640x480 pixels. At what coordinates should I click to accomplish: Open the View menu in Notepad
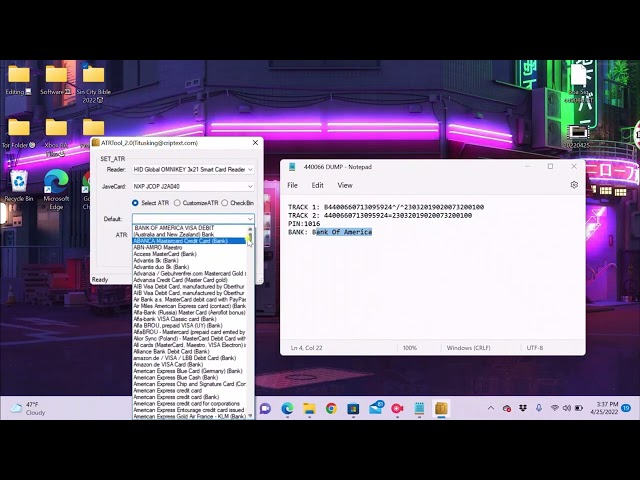pos(345,185)
